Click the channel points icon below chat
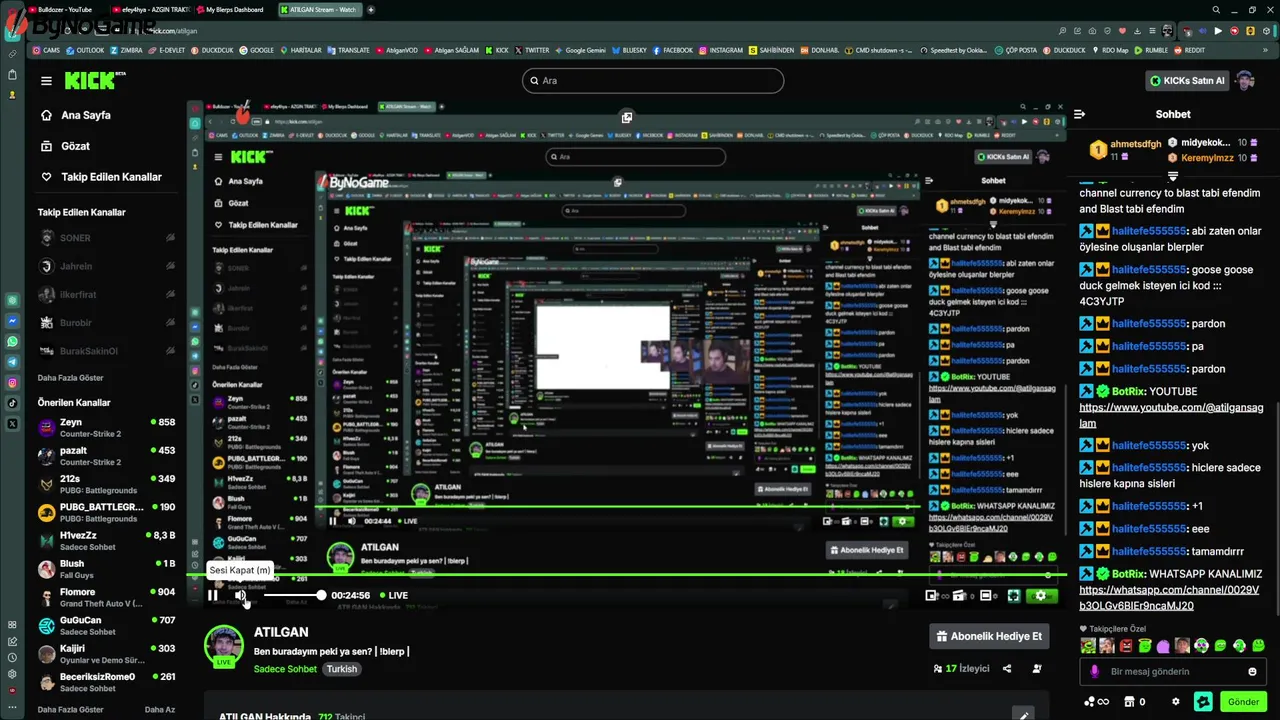Viewport: 1280px width, 720px height. click(x=1096, y=702)
